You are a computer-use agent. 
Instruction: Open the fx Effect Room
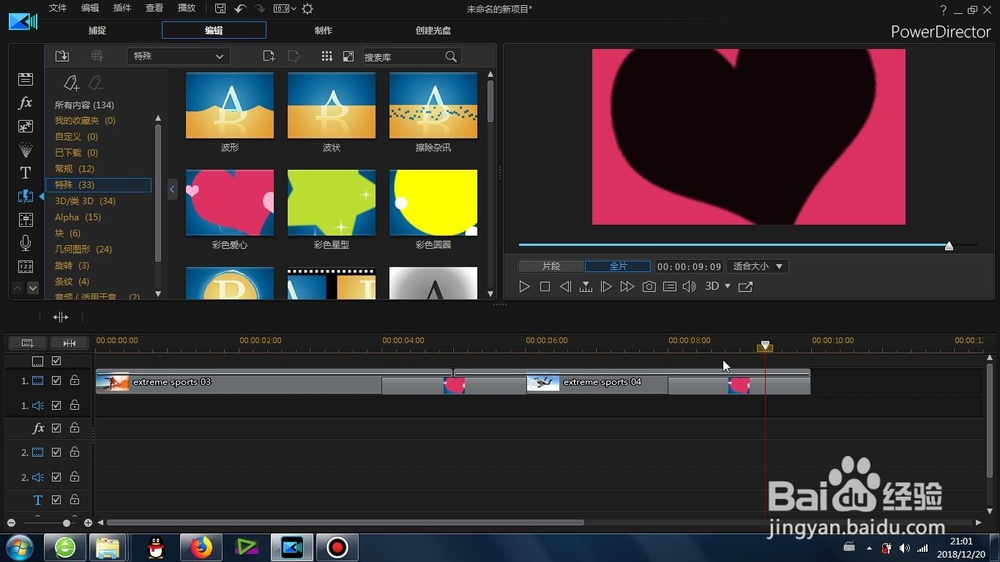[26, 102]
